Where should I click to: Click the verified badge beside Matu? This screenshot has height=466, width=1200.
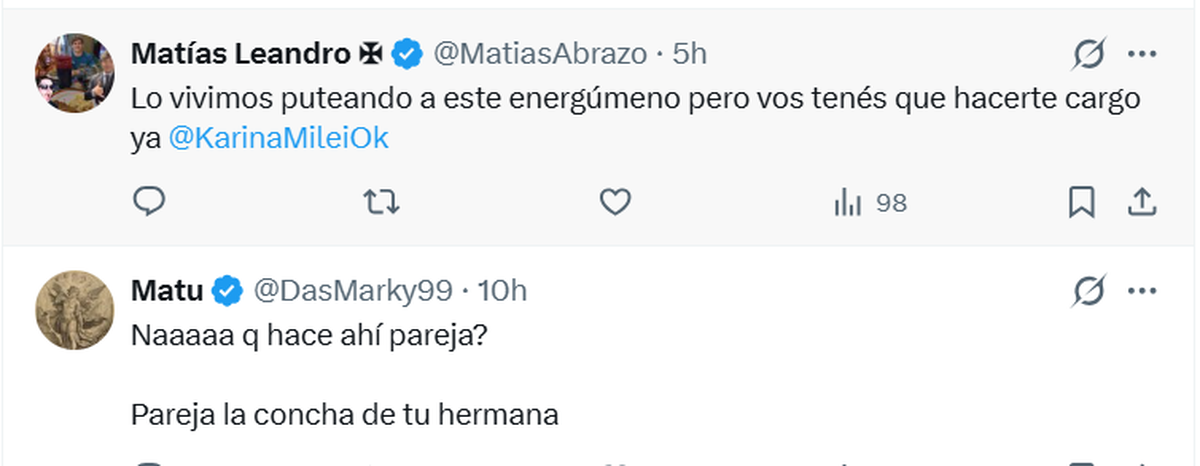click(228, 291)
